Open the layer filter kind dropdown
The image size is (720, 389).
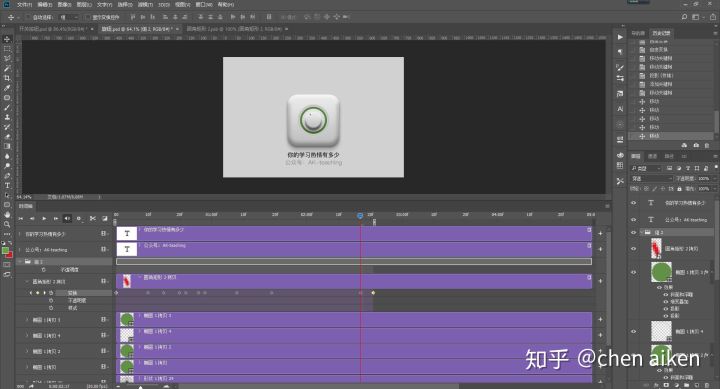click(x=646, y=169)
